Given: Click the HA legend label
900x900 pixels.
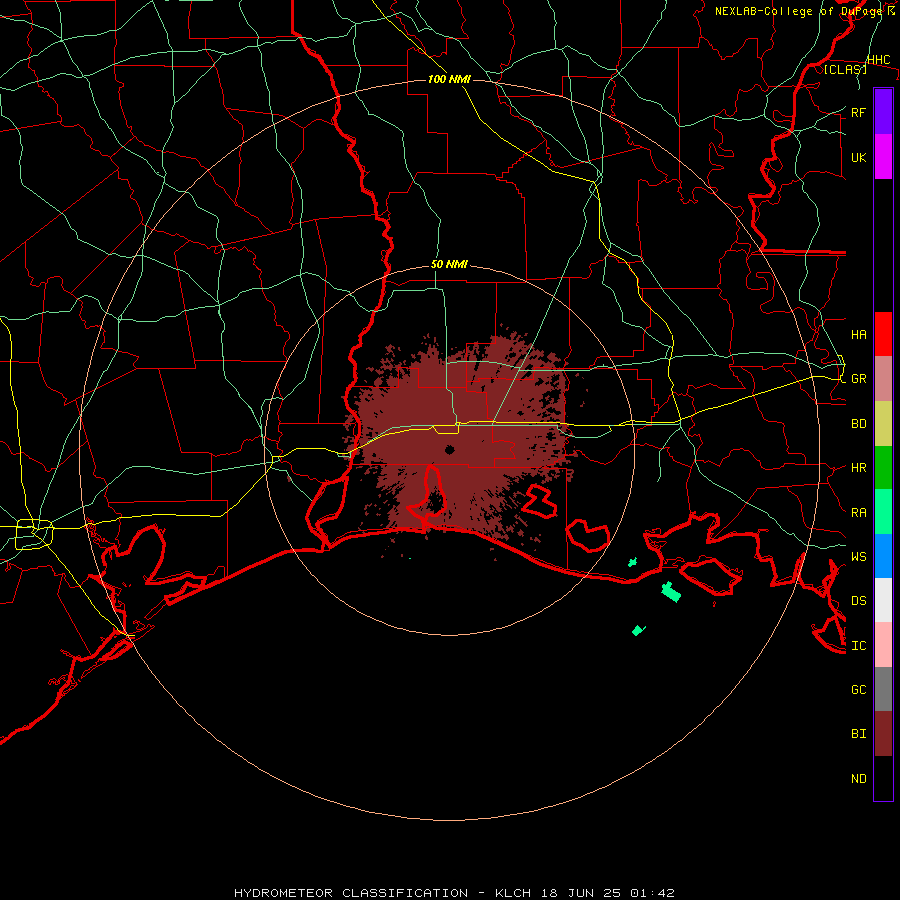Looking at the screenshot, I should point(858,334).
